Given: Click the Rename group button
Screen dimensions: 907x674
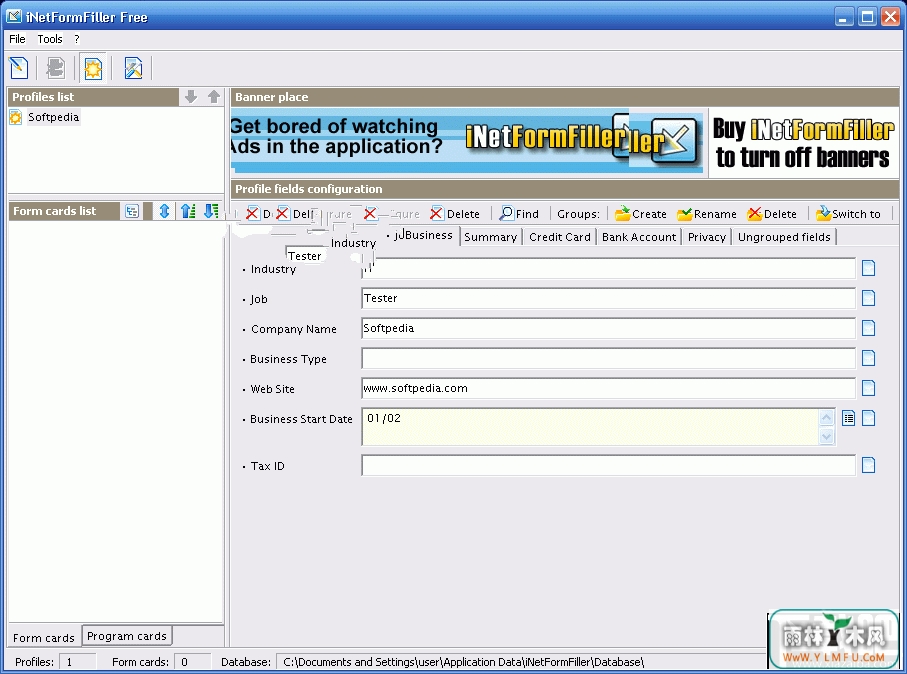Looking at the screenshot, I should tap(707, 214).
